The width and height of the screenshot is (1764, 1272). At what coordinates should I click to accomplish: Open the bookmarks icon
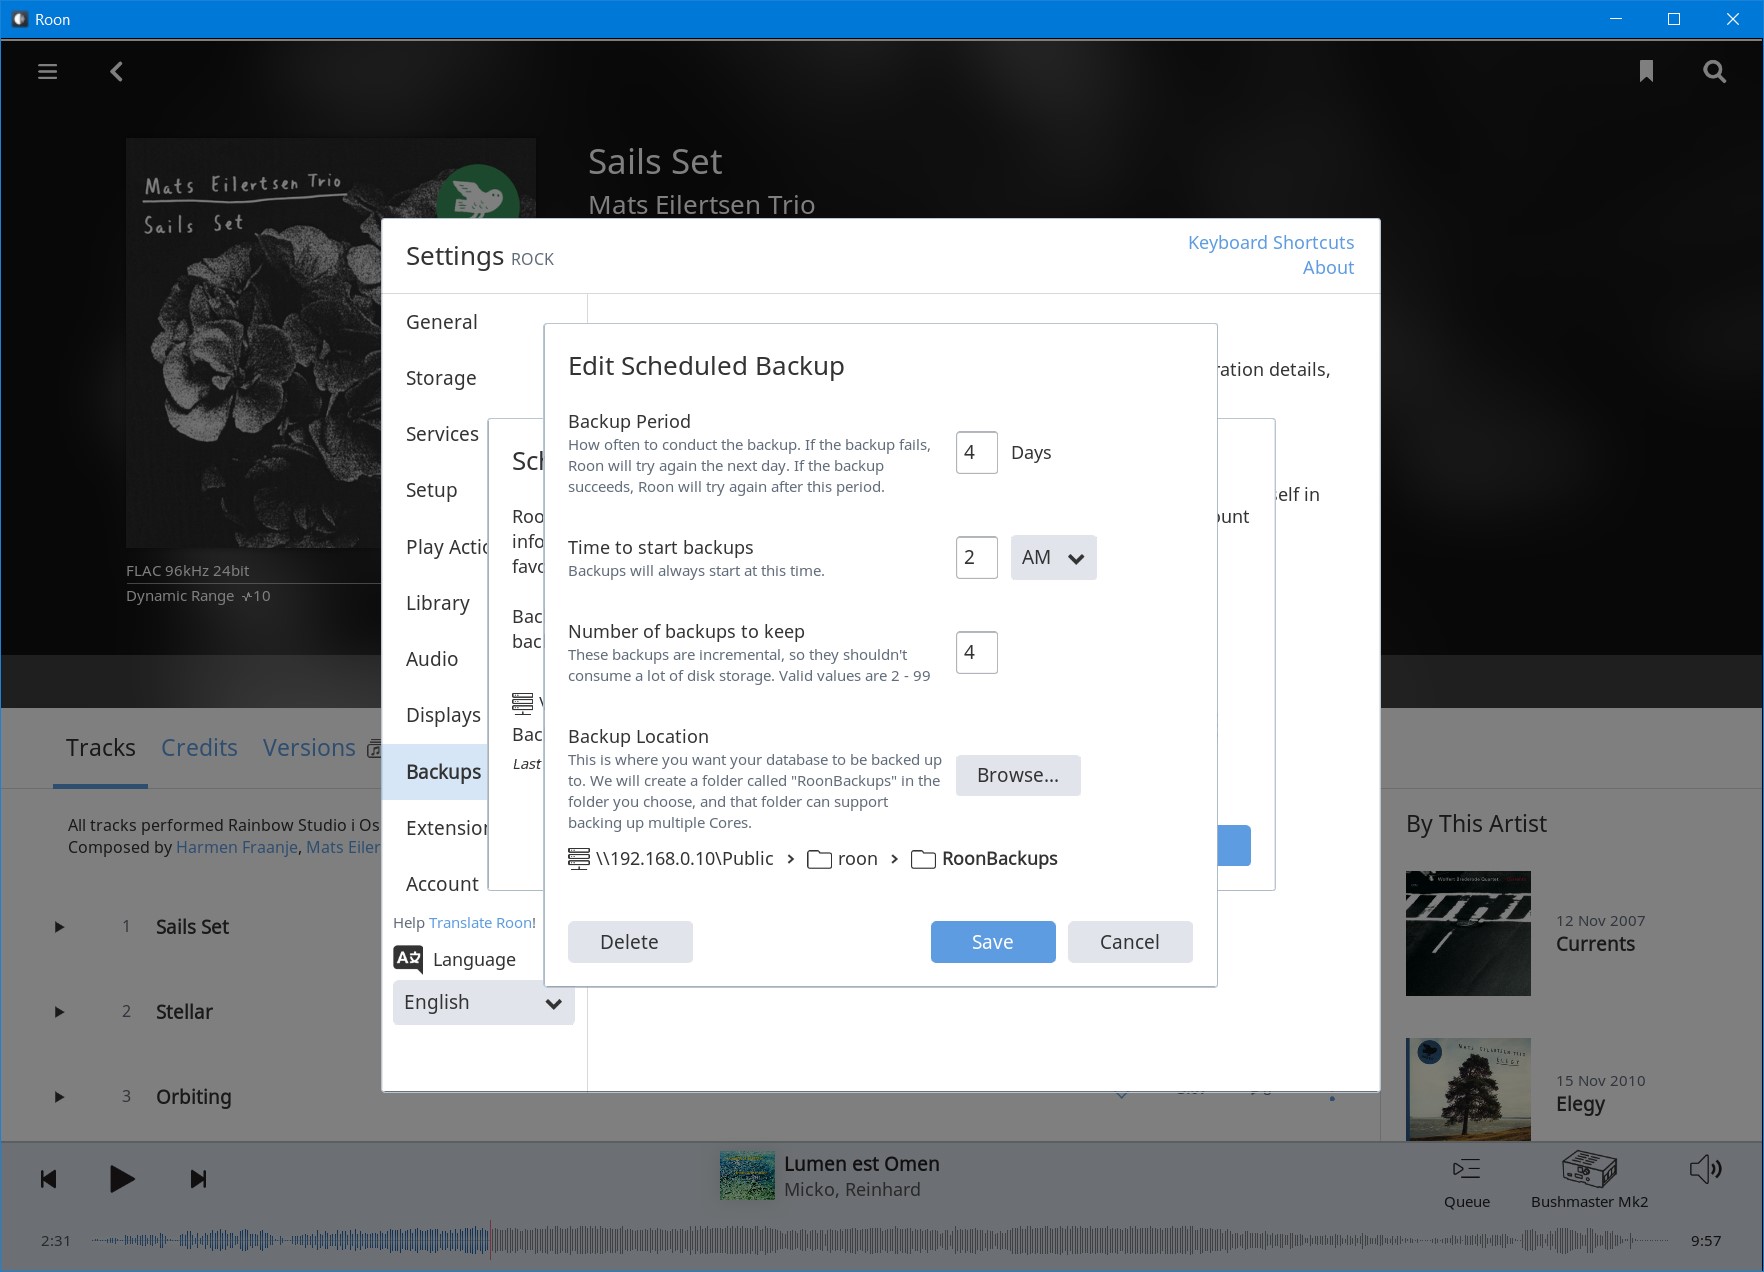point(1646,72)
